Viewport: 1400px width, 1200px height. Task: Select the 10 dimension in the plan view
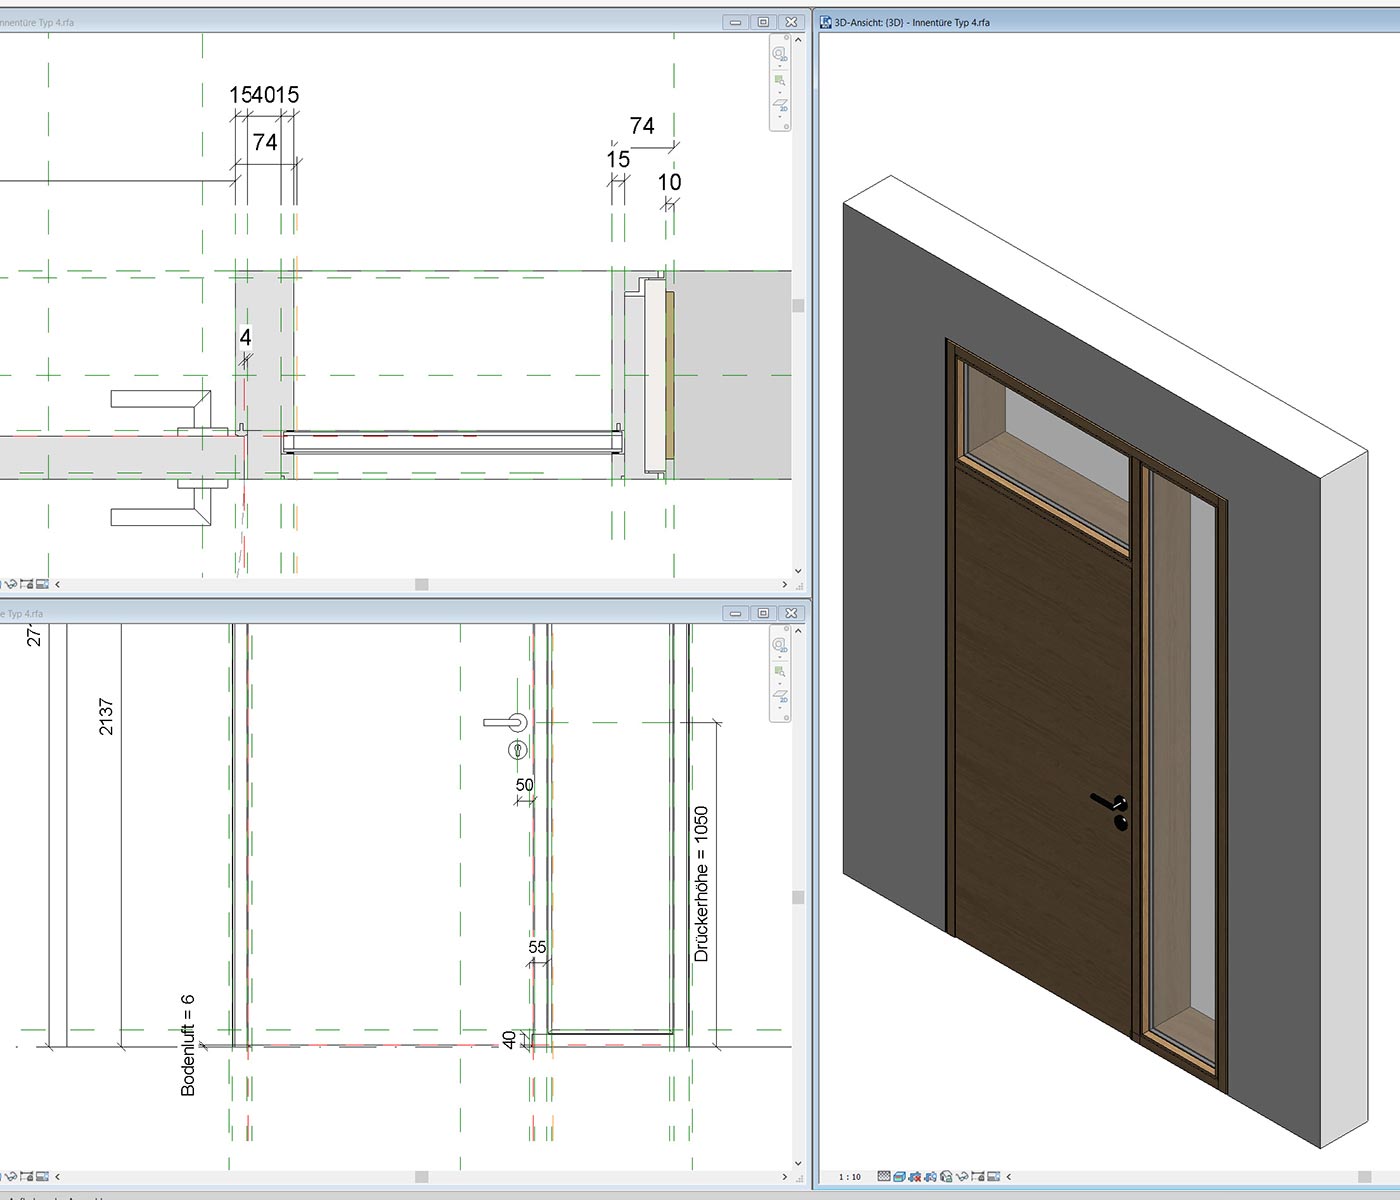tap(669, 182)
